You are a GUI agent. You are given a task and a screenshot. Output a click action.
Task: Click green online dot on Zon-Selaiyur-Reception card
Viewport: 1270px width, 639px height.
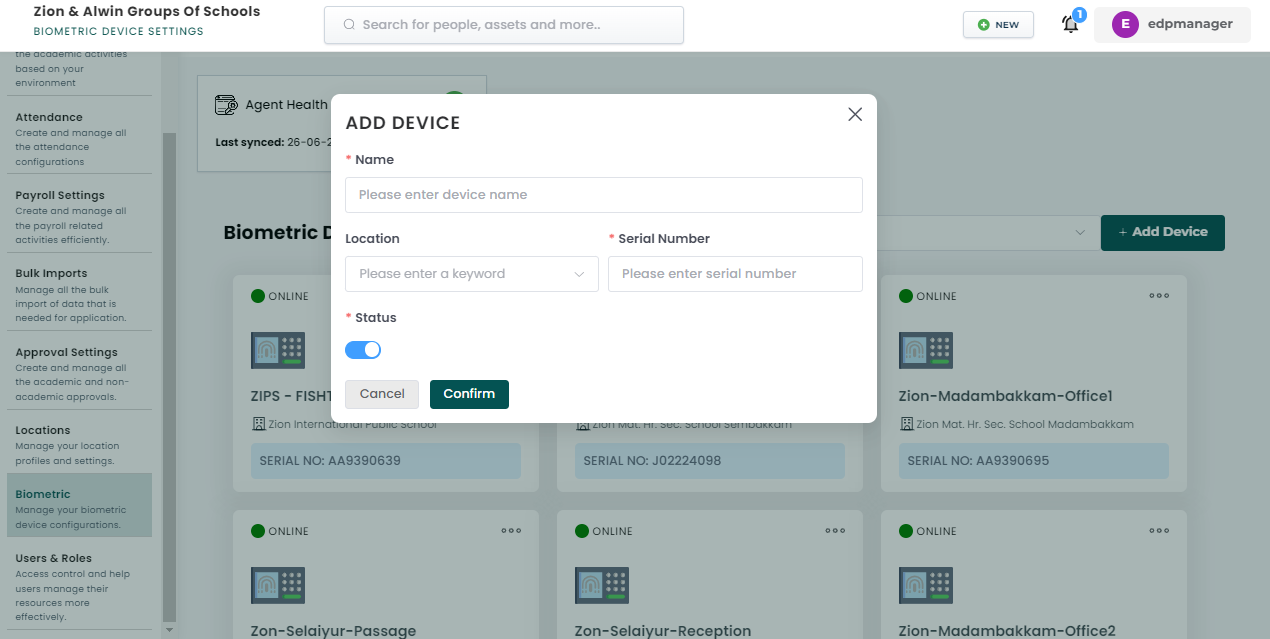582,531
